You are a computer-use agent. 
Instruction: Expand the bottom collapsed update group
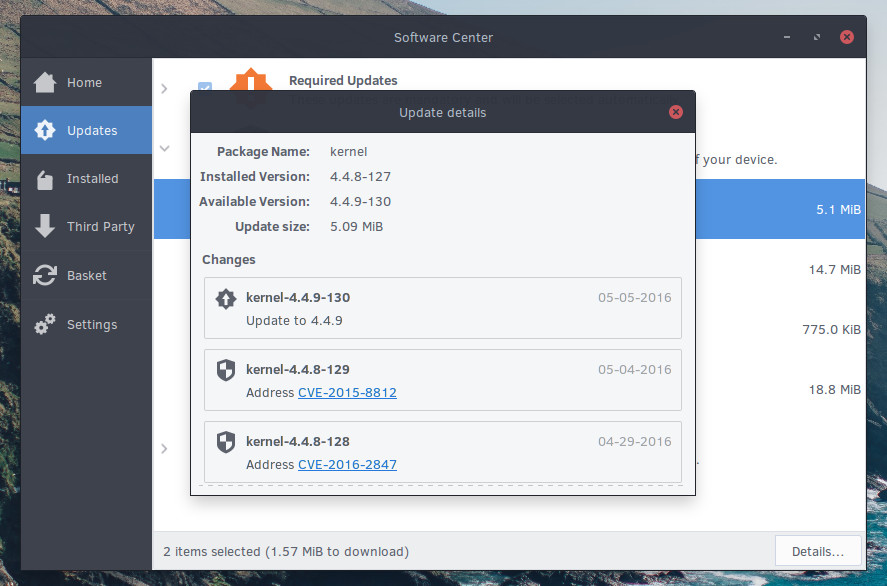165,448
